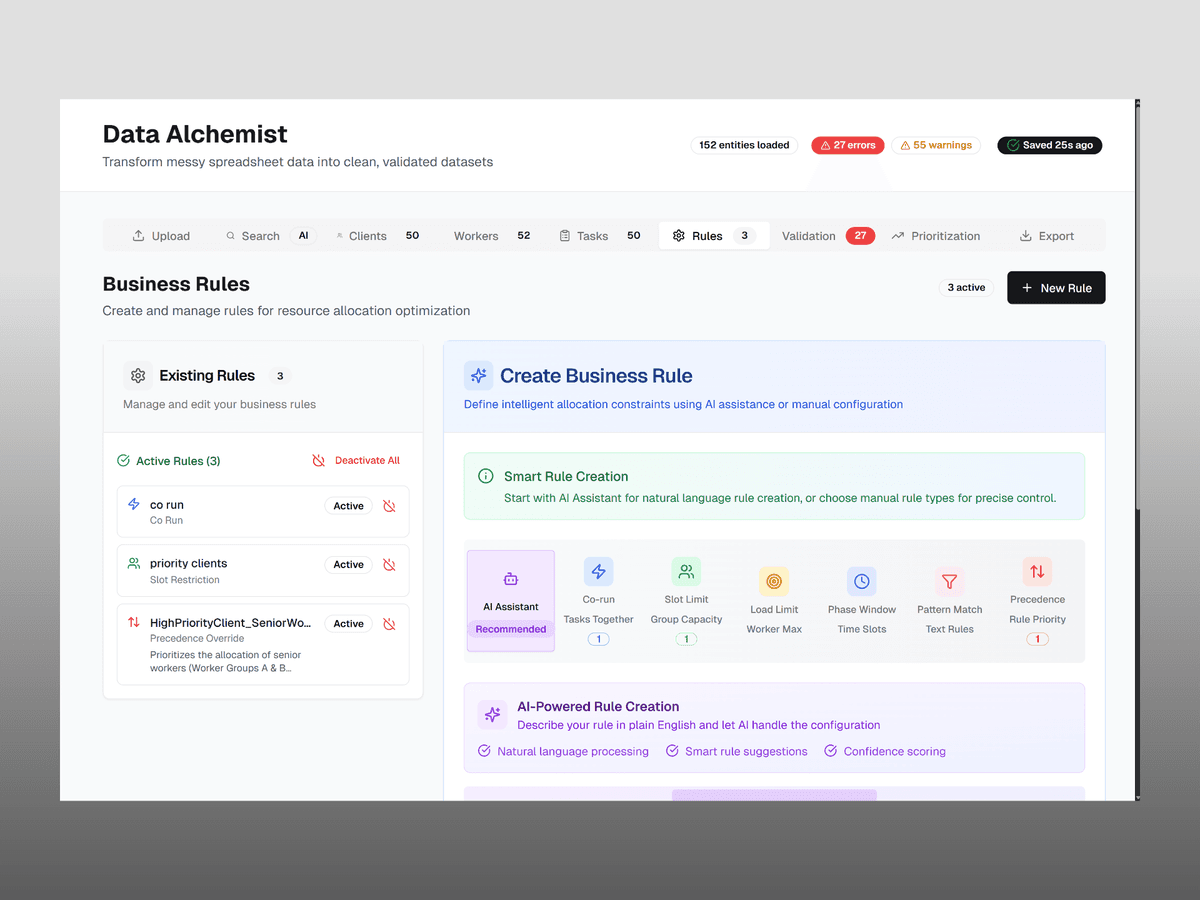
Task: Click the co run rule lightning icon
Action: tap(134, 505)
